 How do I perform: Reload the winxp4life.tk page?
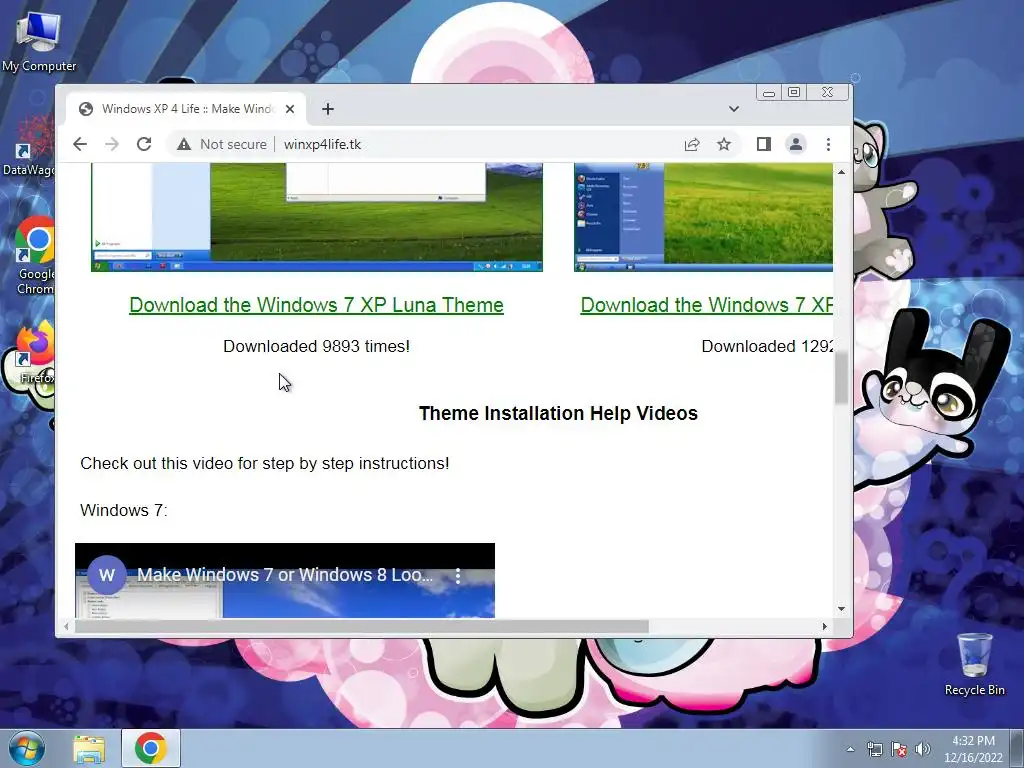pos(144,144)
